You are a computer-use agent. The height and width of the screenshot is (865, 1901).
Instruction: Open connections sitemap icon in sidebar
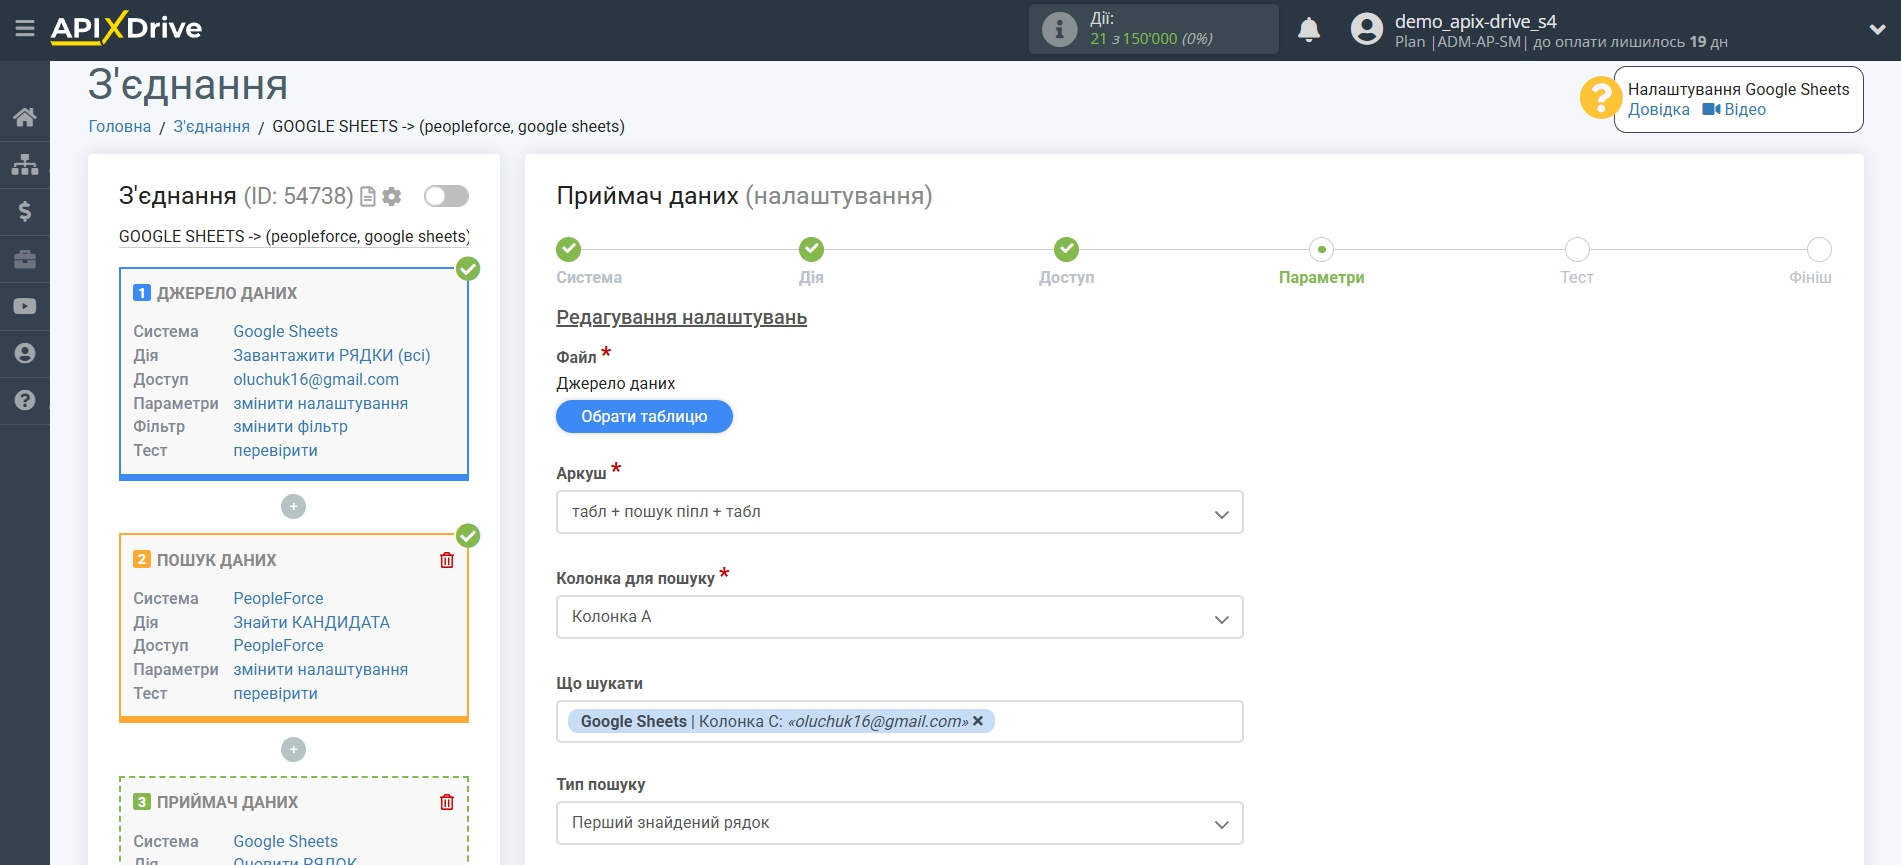pos(25,164)
